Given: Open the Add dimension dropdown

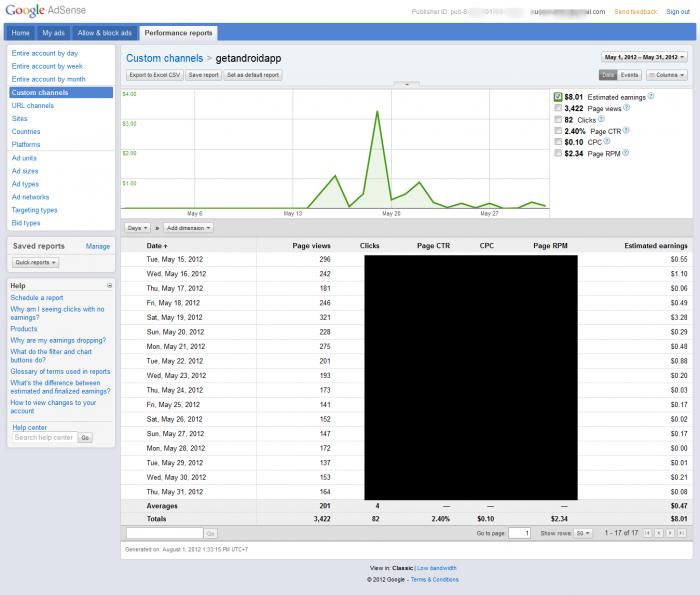Looking at the screenshot, I should pyautogui.click(x=188, y=228).
